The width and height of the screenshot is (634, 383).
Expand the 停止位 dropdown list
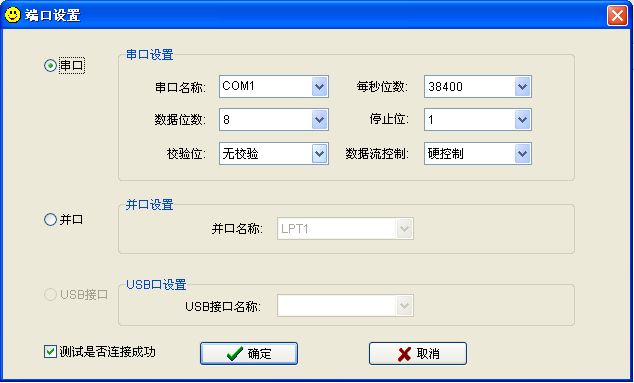pyautogui.click(x=522, y=120)
